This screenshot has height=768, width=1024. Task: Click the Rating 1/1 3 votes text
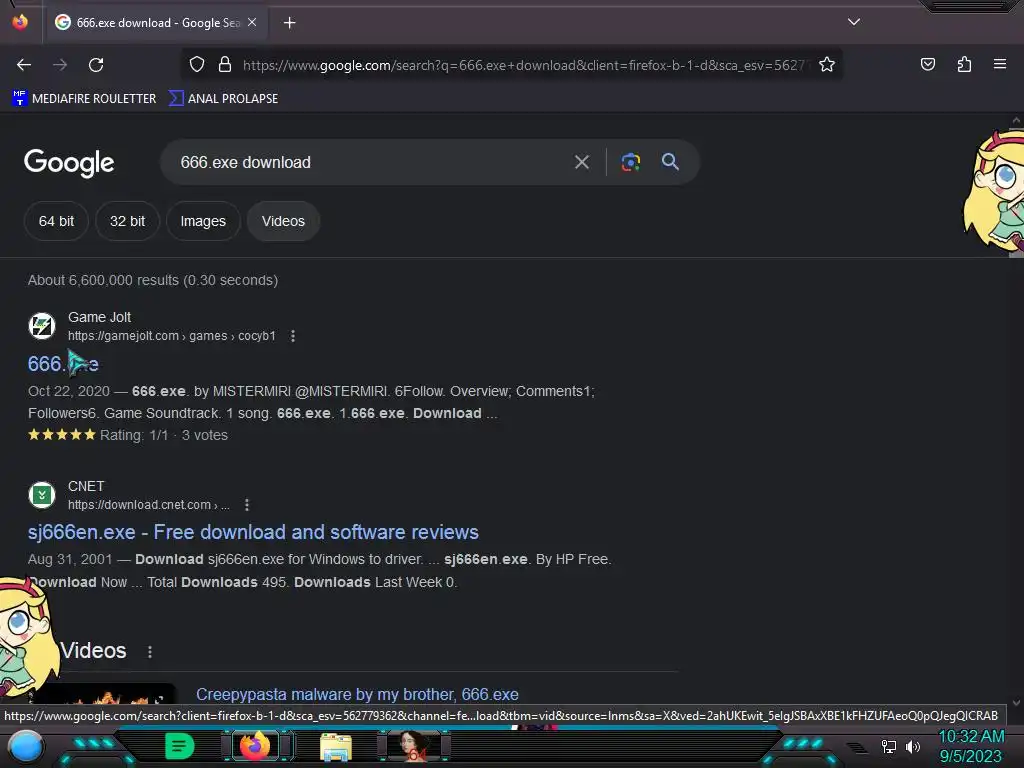click(164, 435)
